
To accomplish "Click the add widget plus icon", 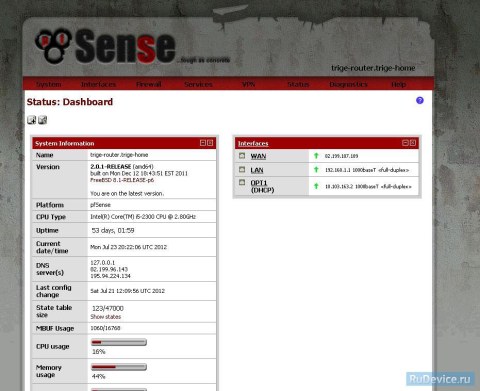I will pos(32,120).
